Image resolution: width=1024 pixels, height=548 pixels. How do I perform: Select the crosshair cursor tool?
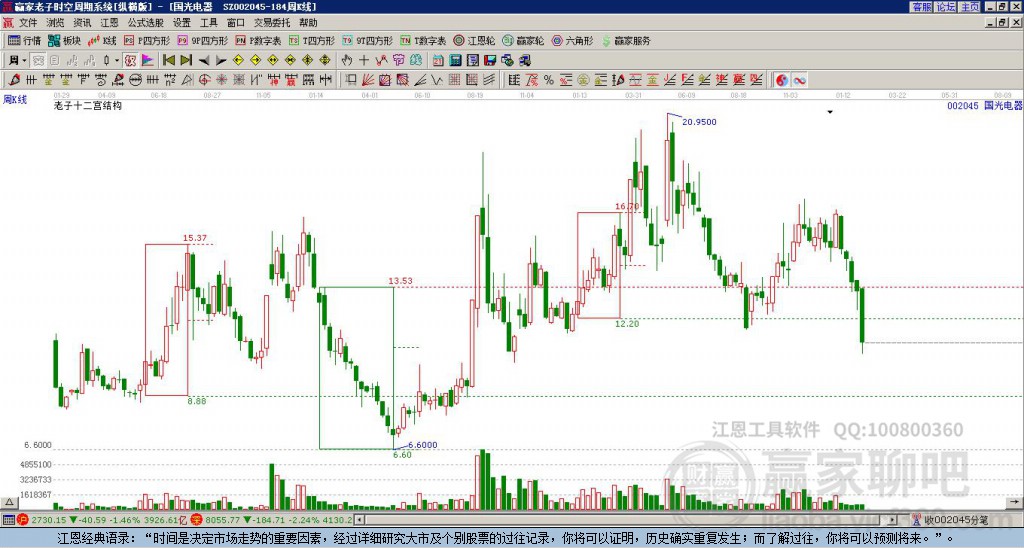(x=364, y=61)
